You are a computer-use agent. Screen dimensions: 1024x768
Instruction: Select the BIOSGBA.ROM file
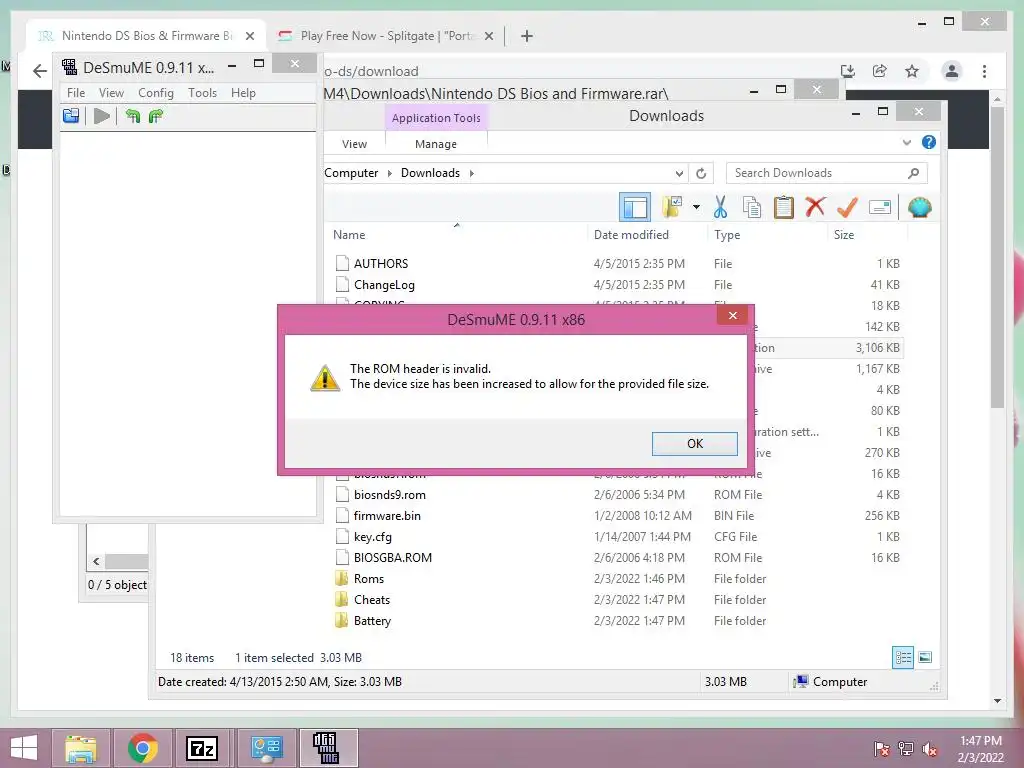[x=392, y=558]
